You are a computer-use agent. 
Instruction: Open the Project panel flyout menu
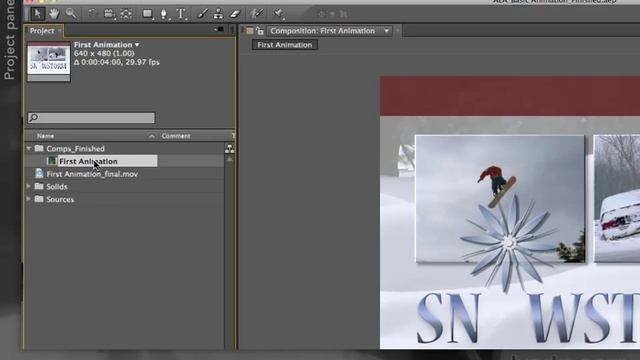click(x=219, y=29)
